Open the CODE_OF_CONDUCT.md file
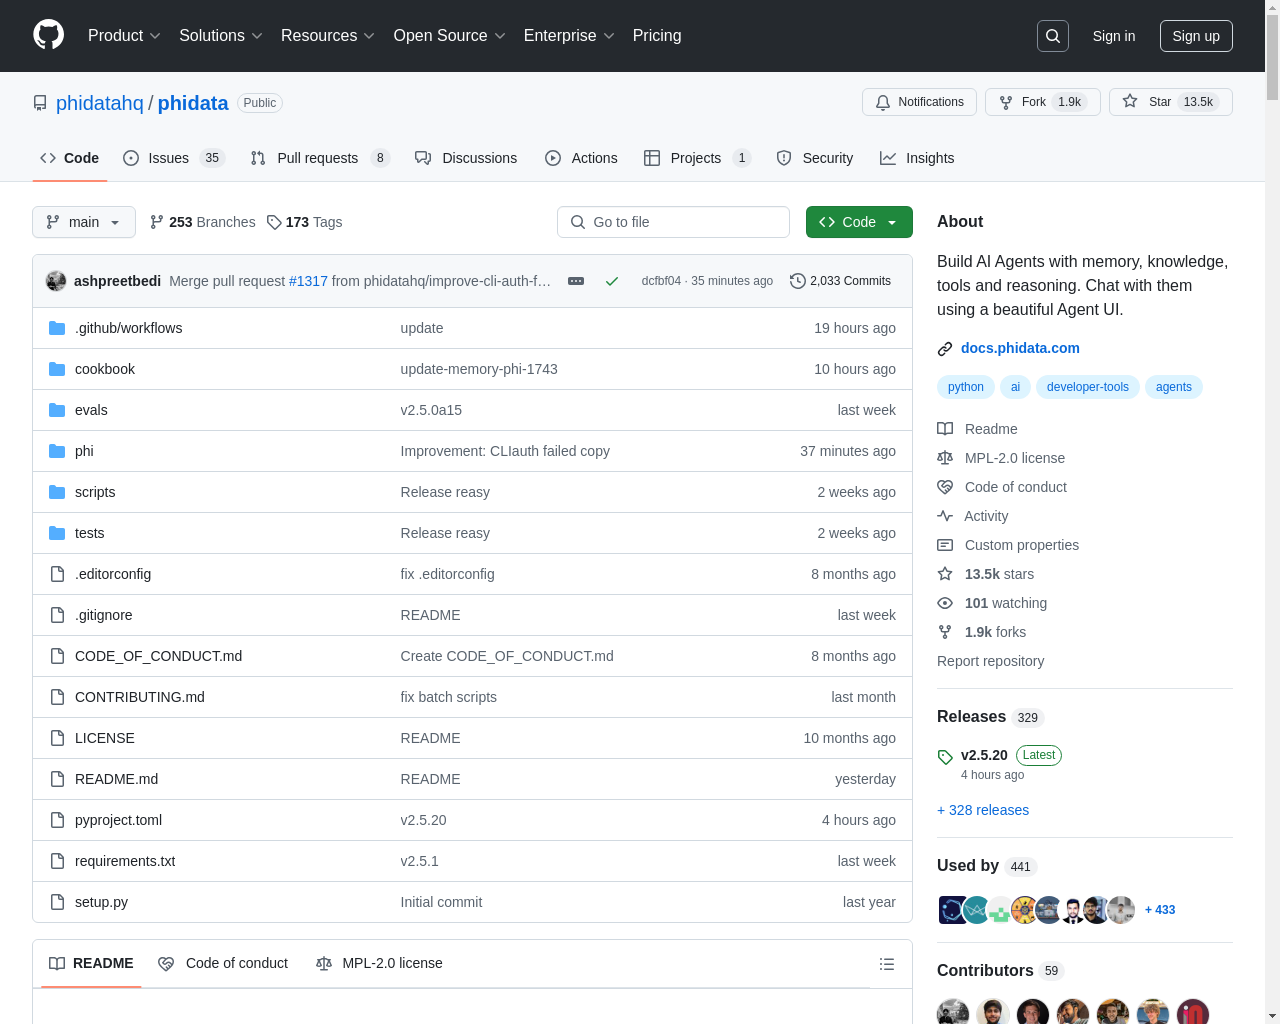 point(158,656)
